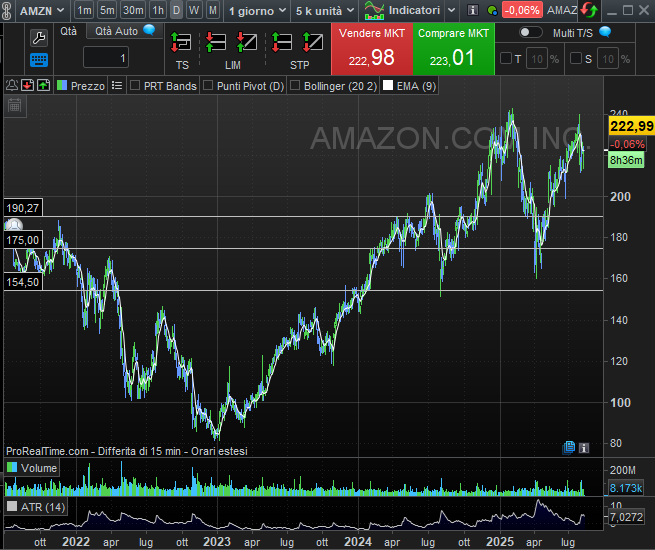Click the red-green refresh arrows icon

[589, 10]
